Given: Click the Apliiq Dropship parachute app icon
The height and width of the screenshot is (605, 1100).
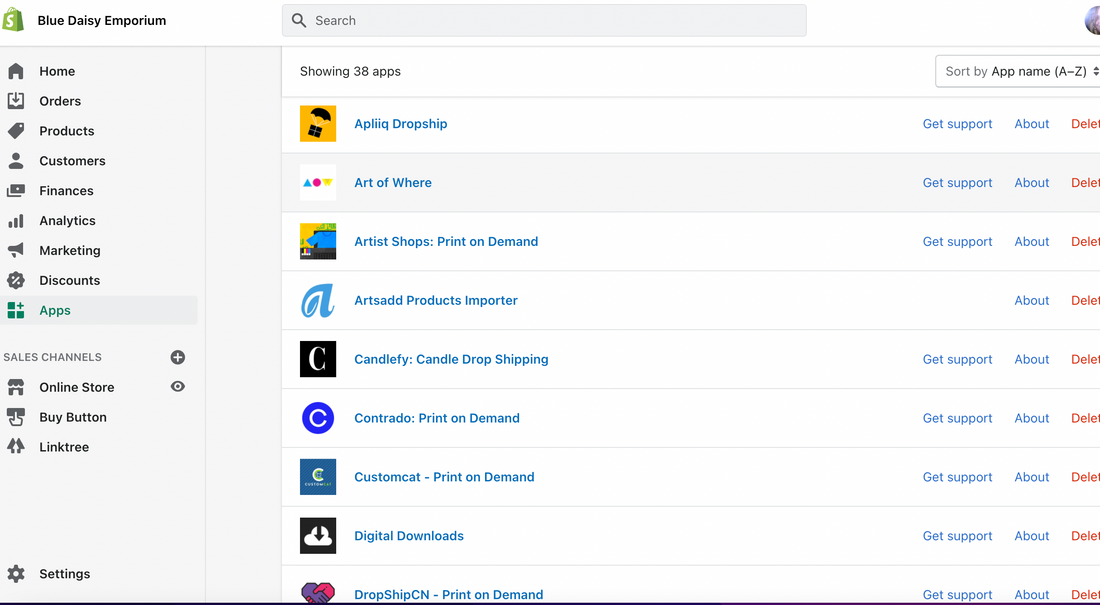Looking at the screenshot, I should click(x=318, y=124).
